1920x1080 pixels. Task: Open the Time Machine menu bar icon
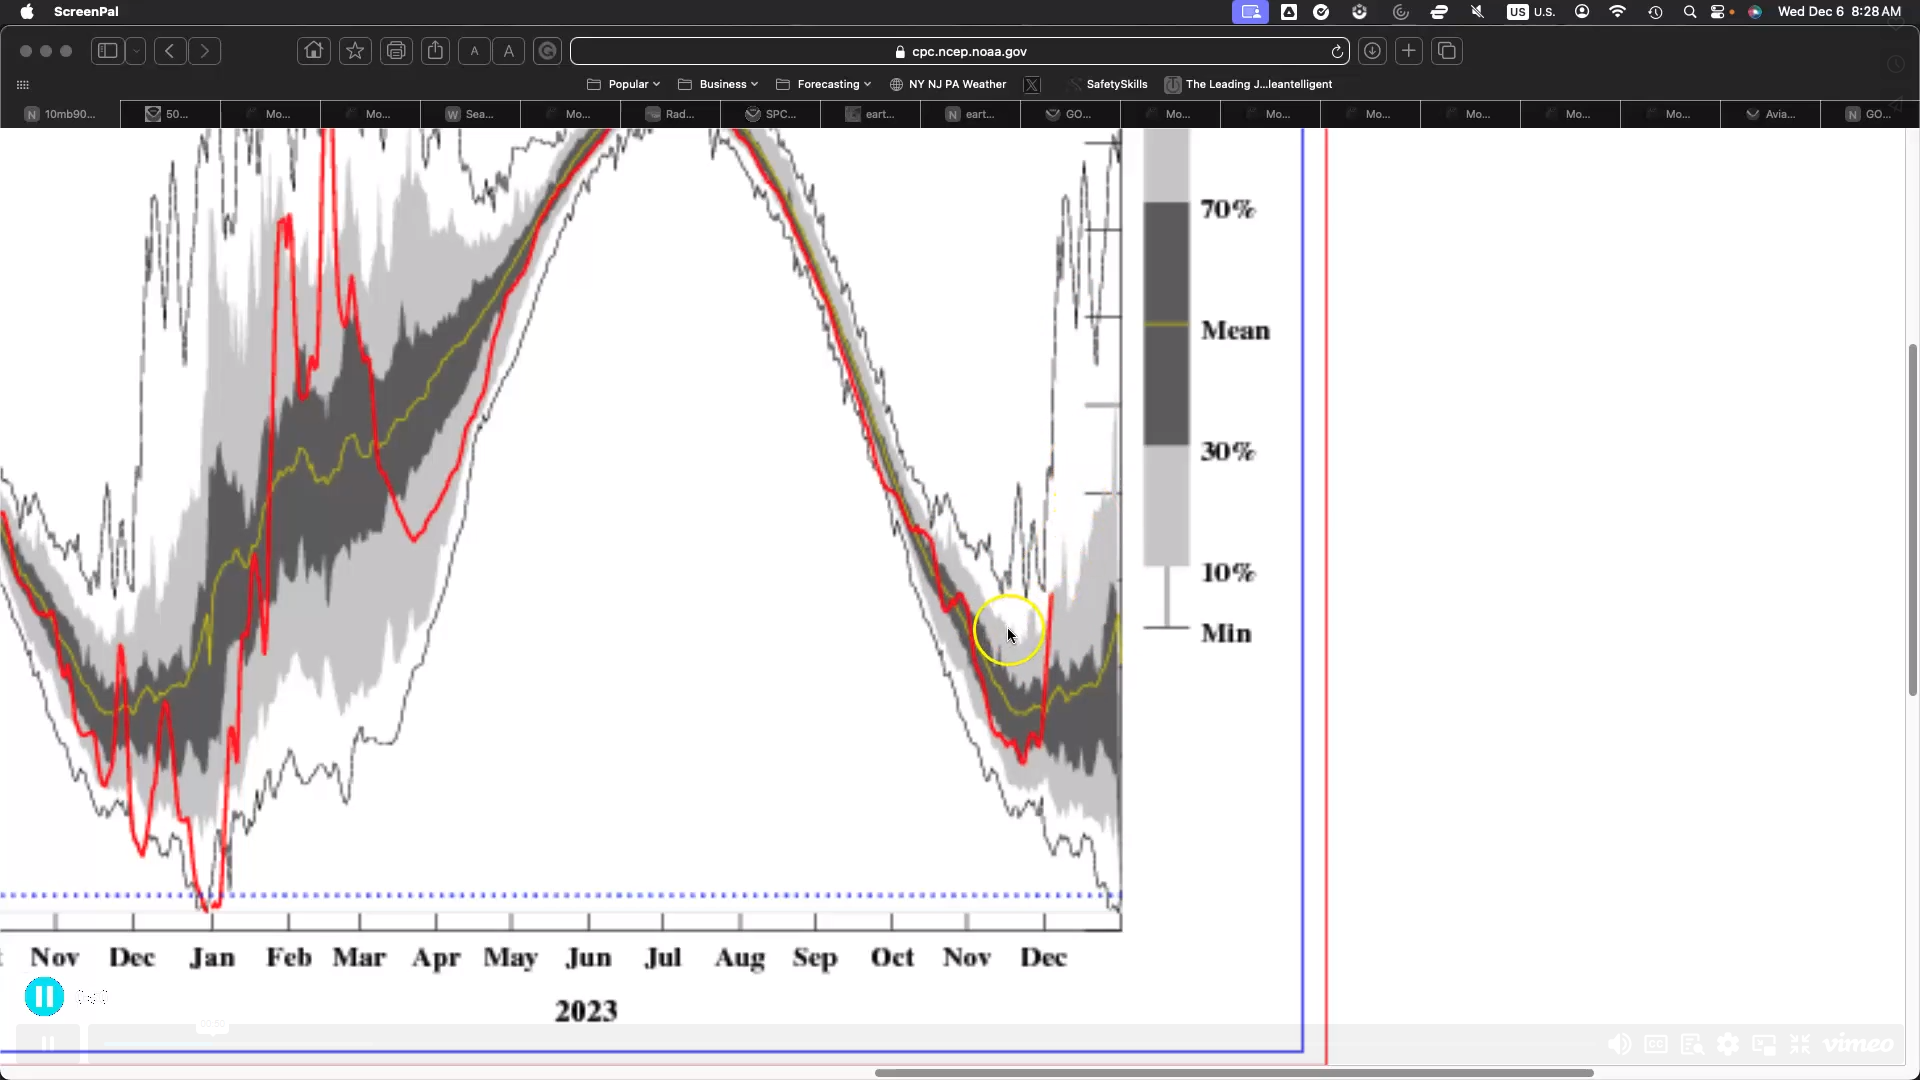[1655, 12]
